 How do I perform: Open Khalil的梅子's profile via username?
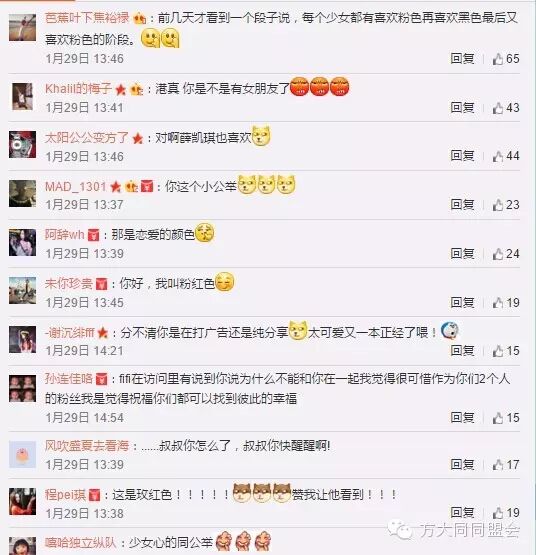point(79,88)
